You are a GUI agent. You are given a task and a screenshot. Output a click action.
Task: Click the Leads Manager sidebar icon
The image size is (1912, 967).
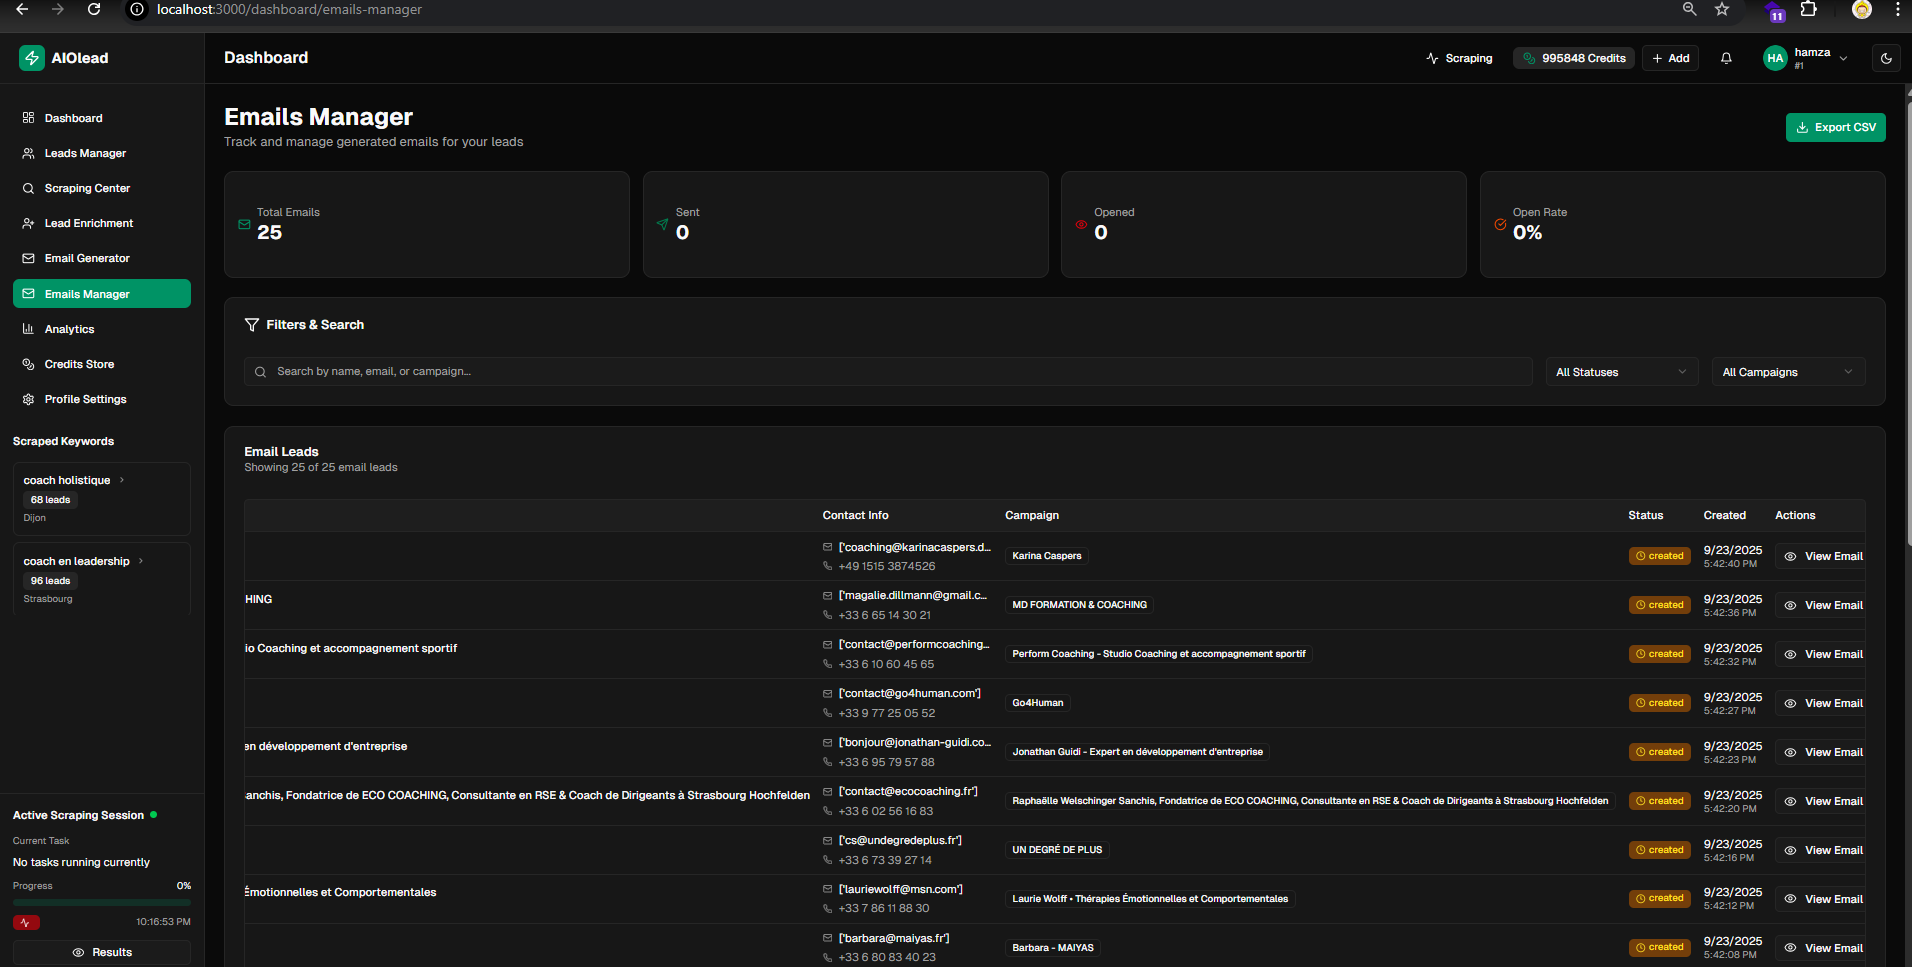(28, 153)
